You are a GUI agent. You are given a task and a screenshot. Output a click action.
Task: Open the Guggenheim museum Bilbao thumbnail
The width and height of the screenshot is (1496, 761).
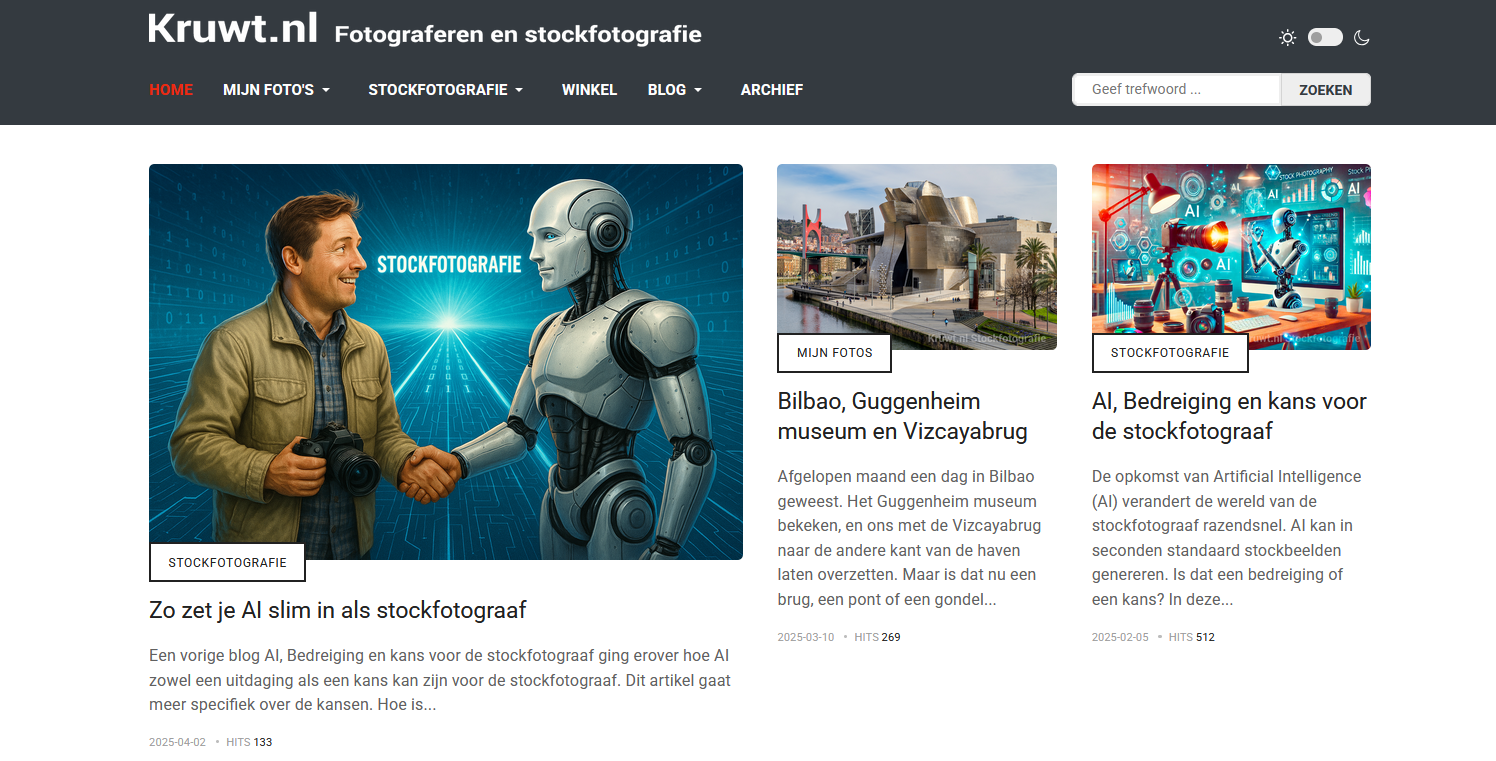point(917,257)
